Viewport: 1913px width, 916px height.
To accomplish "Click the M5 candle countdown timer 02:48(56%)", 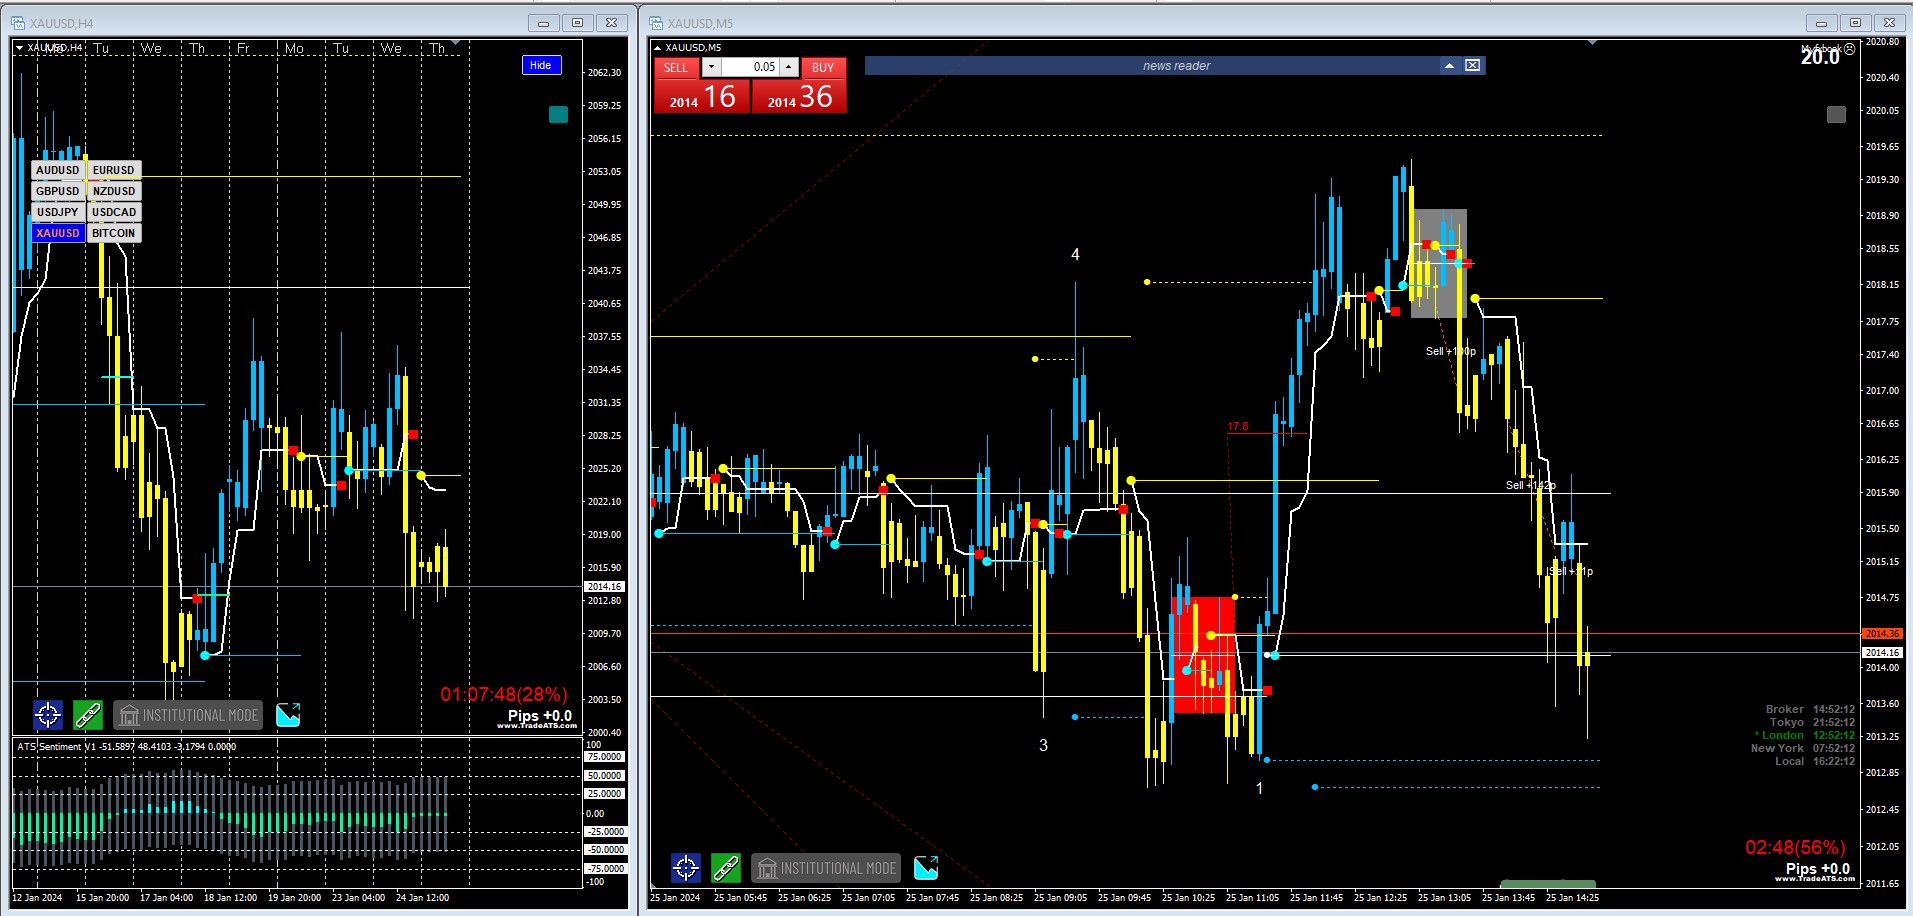I will click(1795, 847).
